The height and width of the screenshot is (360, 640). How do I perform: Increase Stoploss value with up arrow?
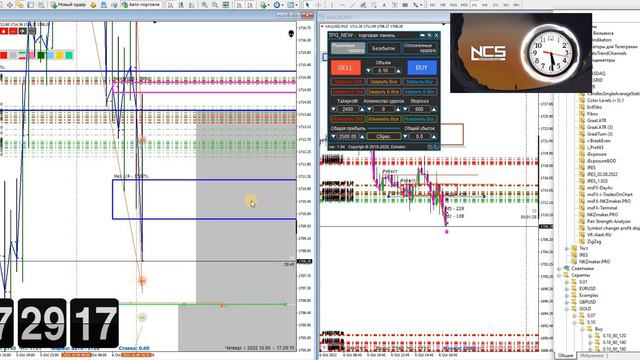433,109
